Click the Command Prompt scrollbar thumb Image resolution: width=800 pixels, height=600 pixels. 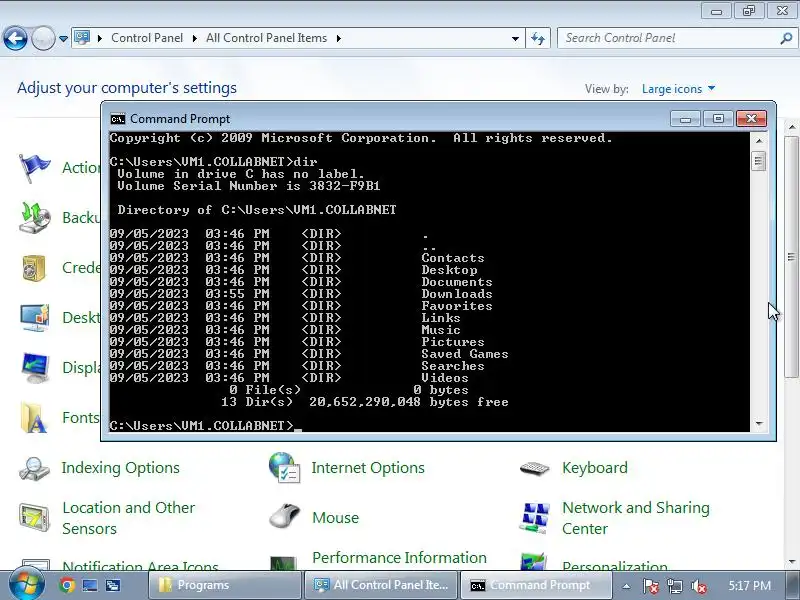pyautogui.click(x=758, y=161)
